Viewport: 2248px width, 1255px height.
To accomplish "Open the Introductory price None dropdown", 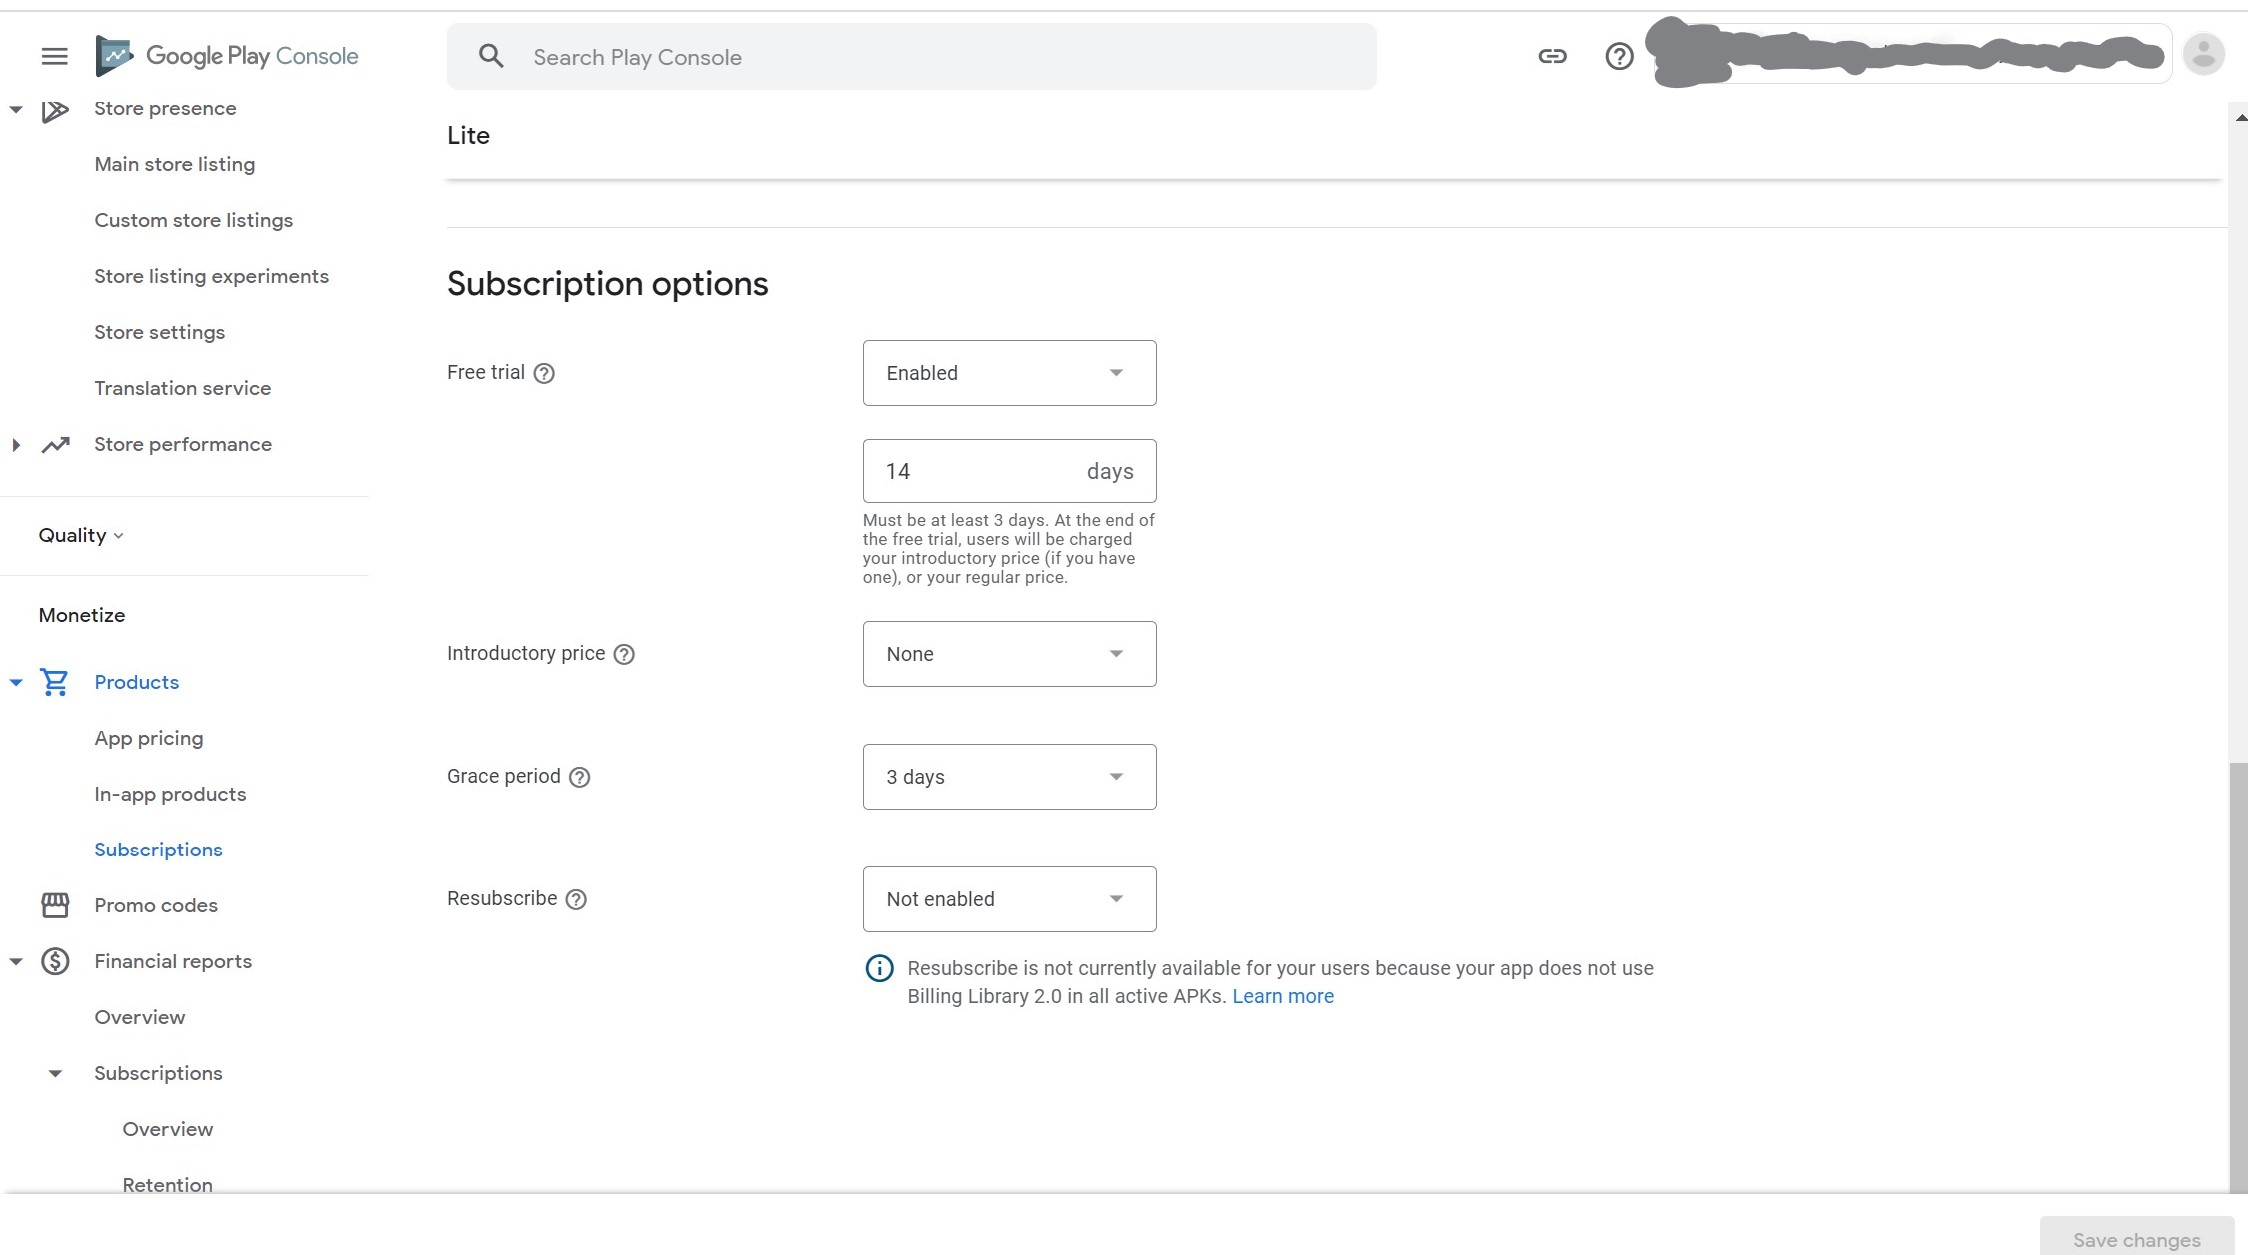I will (x=1009, y=653).
